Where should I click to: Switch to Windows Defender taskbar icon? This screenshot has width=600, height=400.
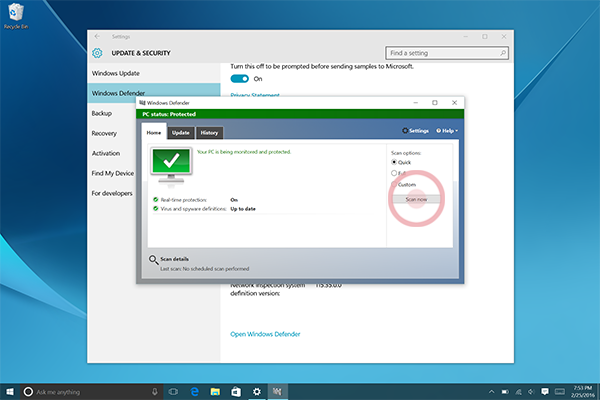(277, 392)
